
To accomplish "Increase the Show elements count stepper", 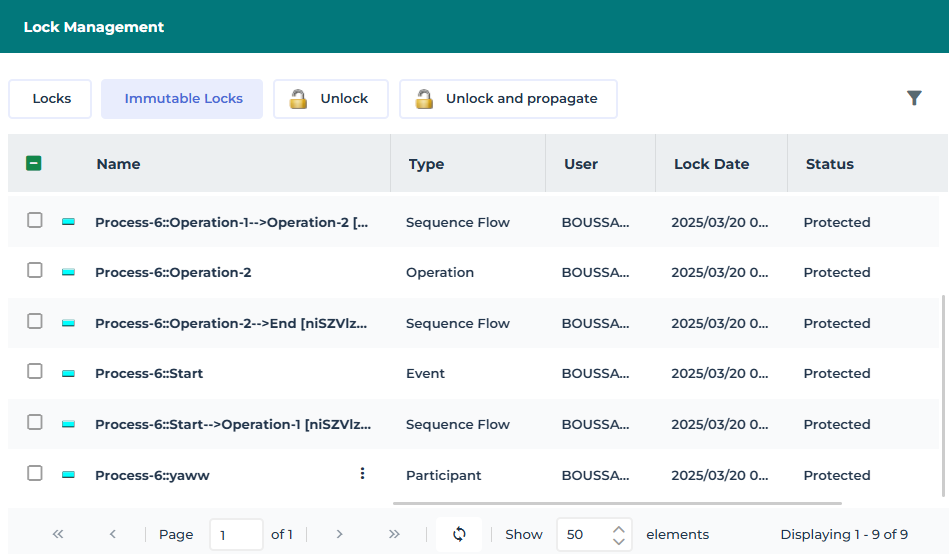I will [x=619, y=528].
